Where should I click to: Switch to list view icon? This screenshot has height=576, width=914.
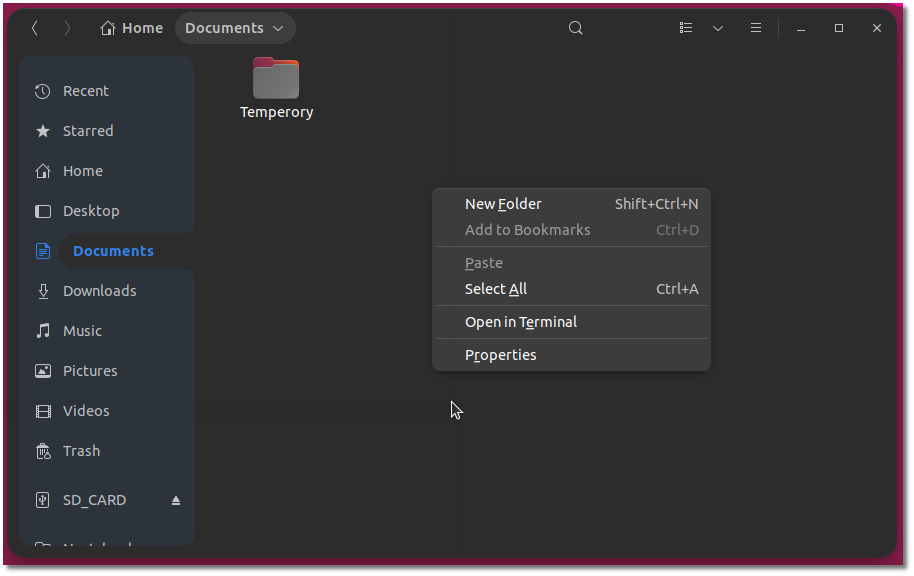click(x=686, y=28)
